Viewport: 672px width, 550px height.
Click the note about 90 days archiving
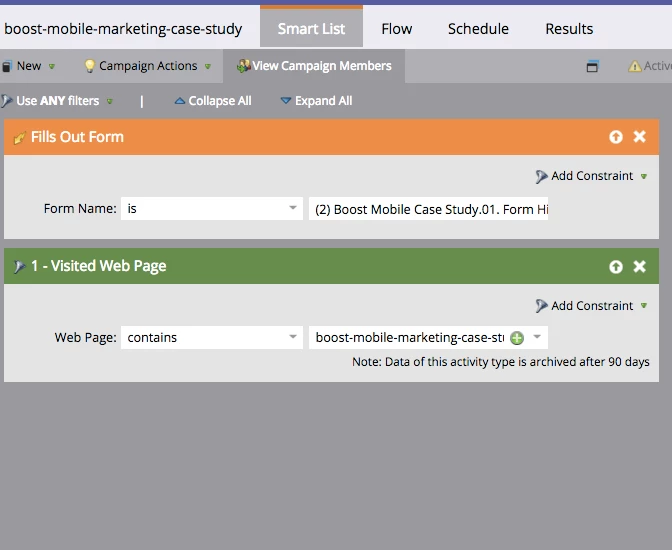click(x=501, y=362)
